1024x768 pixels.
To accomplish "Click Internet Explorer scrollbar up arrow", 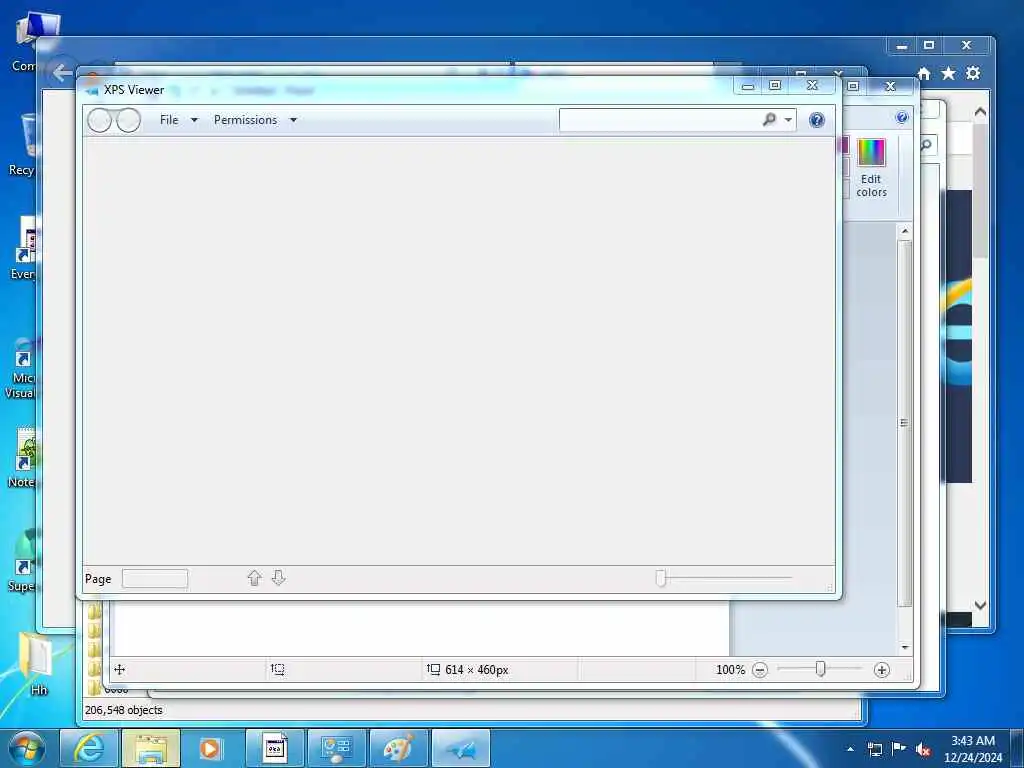I will (x=980, y=112).
